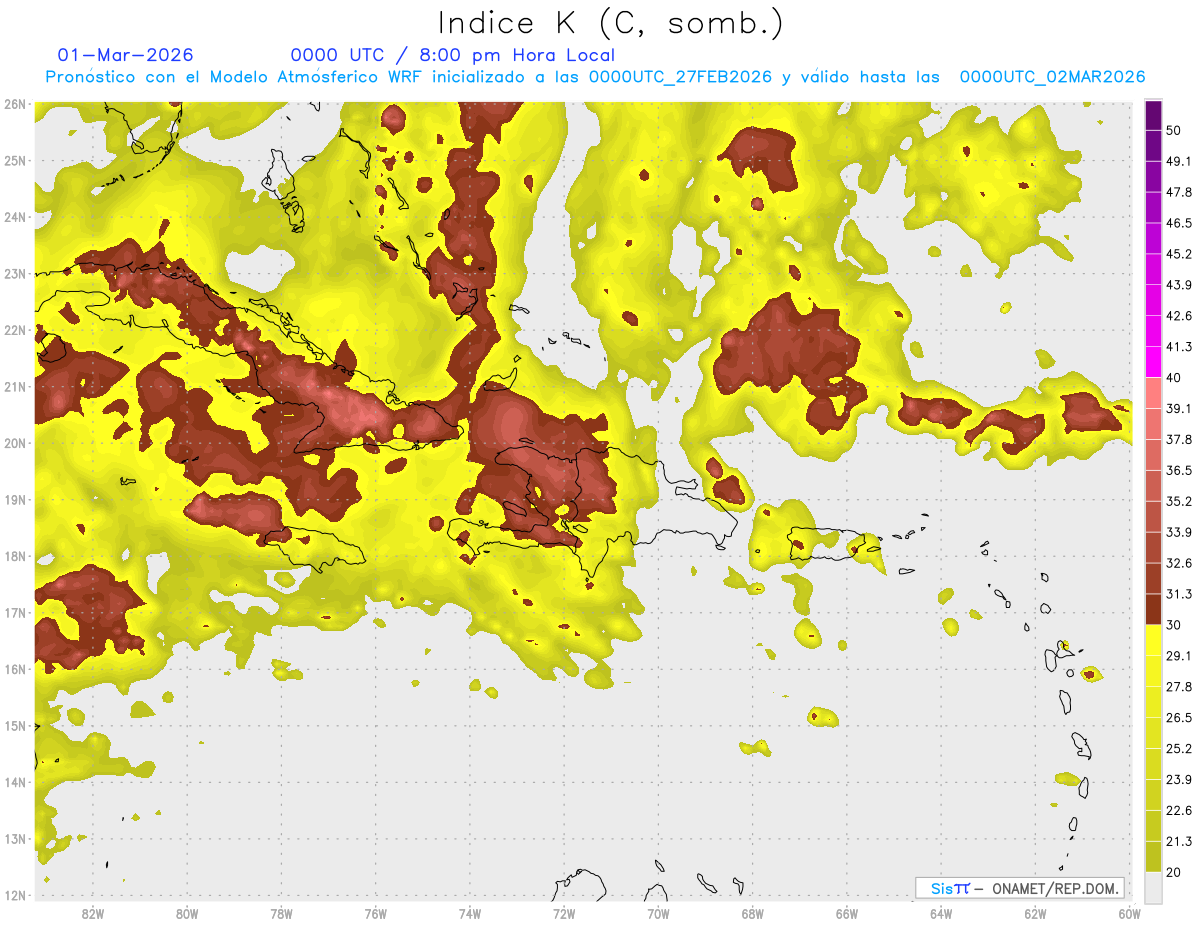1200x927 pixels.
Task: Click colorbar value '40'
Action: point(1174,378)
